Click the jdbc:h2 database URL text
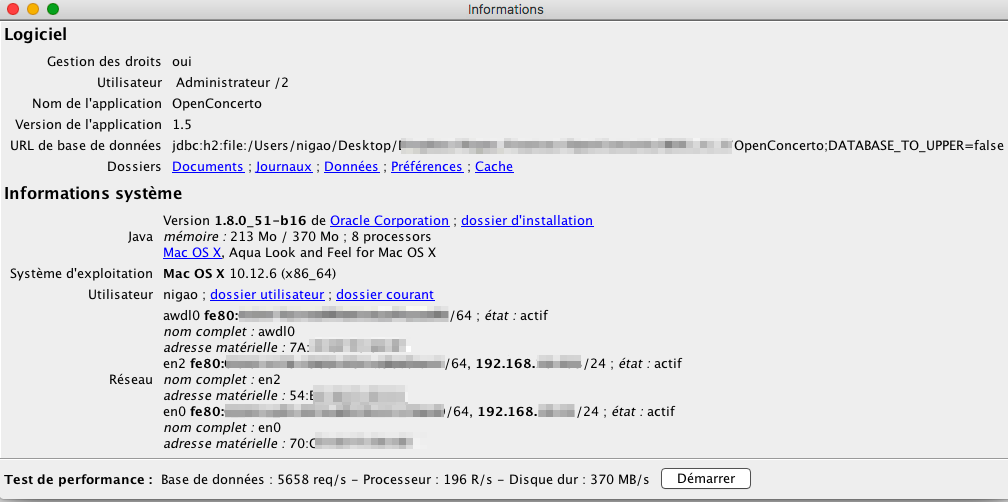This screenshot has width=1008, height=502. pyautogui.click(x=588, y=145)
